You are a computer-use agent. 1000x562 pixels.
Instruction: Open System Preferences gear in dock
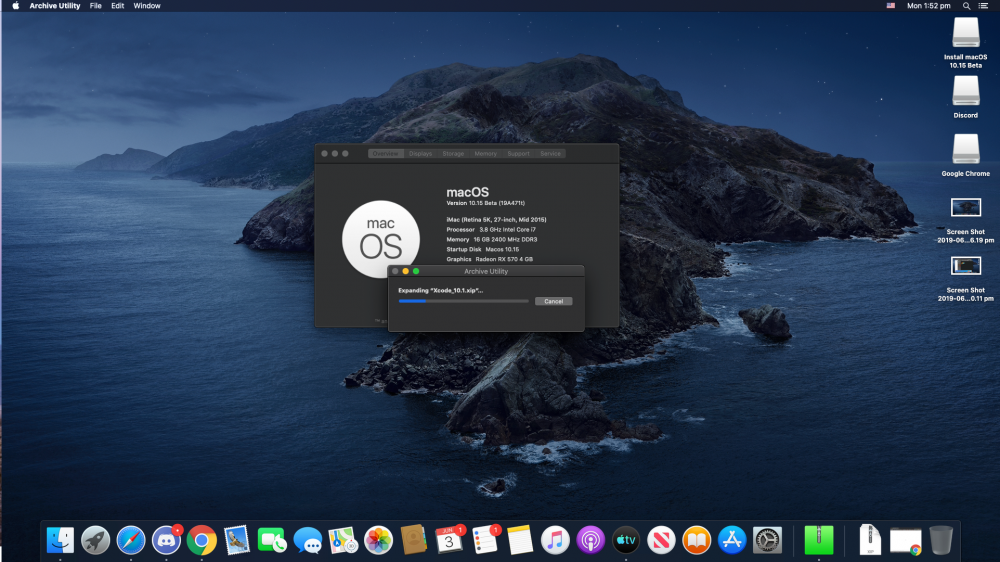[x=767, y=540]
